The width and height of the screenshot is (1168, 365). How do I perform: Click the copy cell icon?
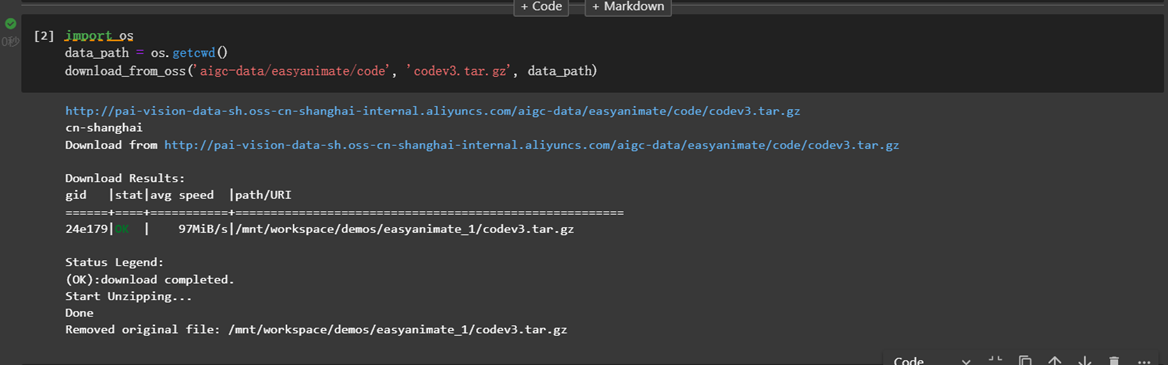1025,361
